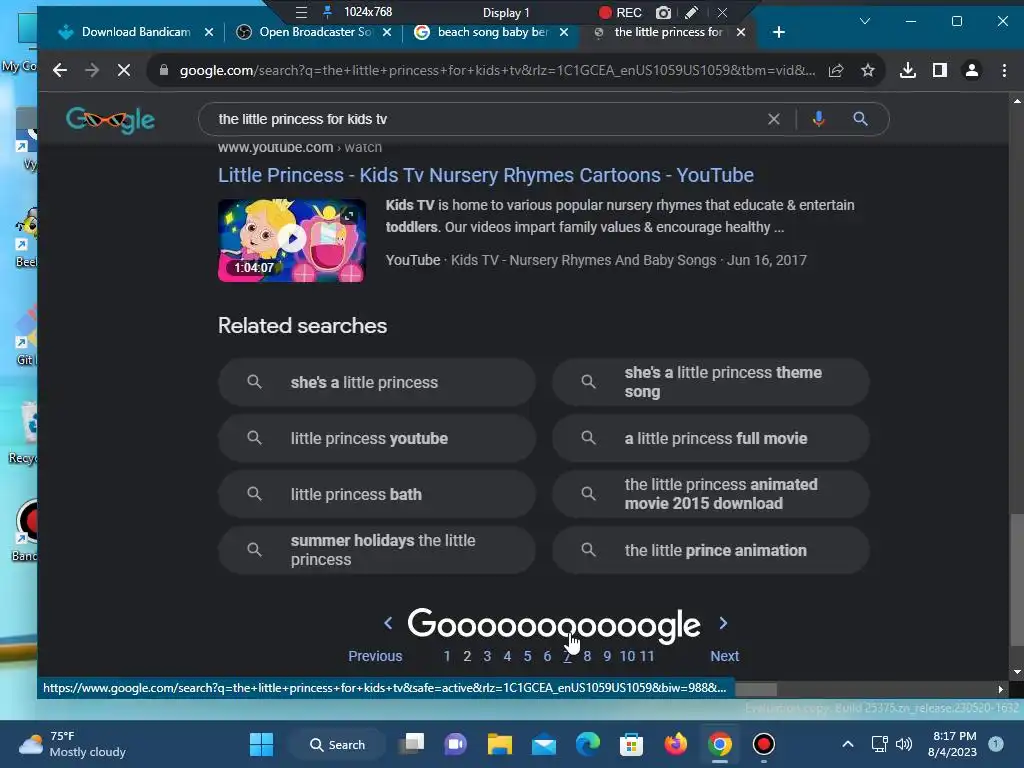Search related: animated movie 2015 download
The width and height of the screenshot is (1024, 768).
tap(711, 494)
